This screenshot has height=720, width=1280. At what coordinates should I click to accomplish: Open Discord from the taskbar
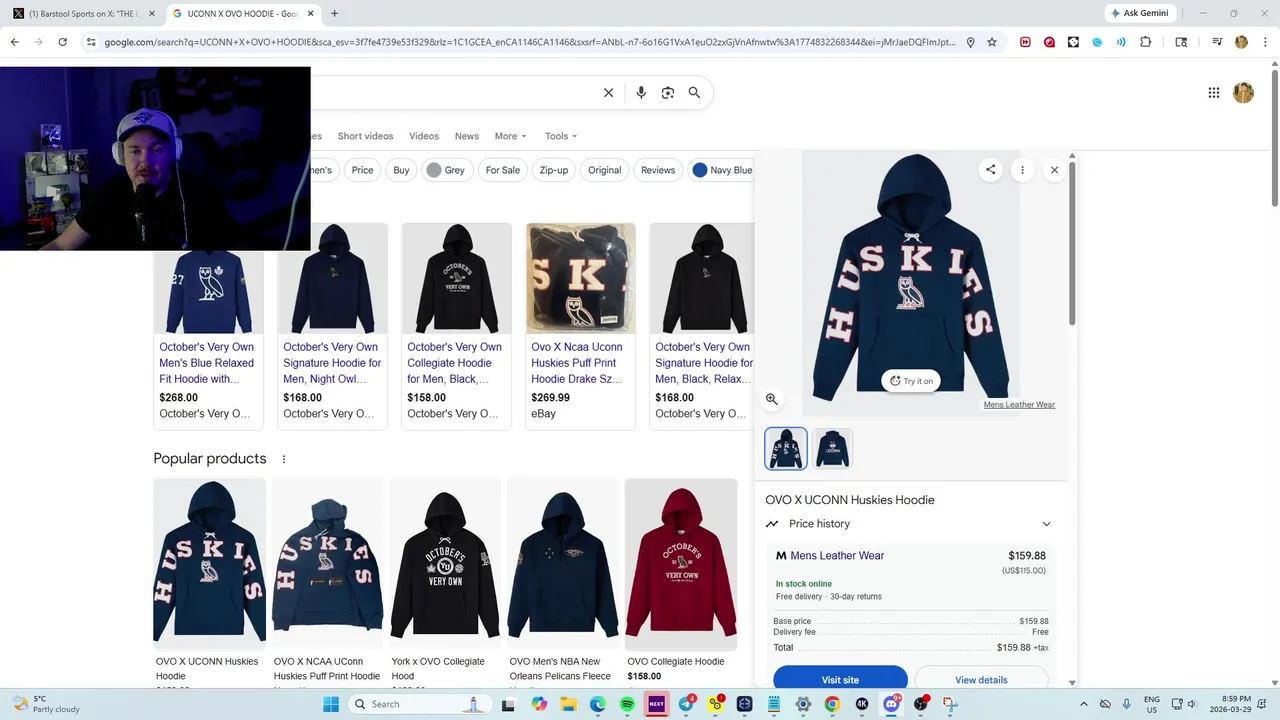pyautogui.click(x=891, y=704)
